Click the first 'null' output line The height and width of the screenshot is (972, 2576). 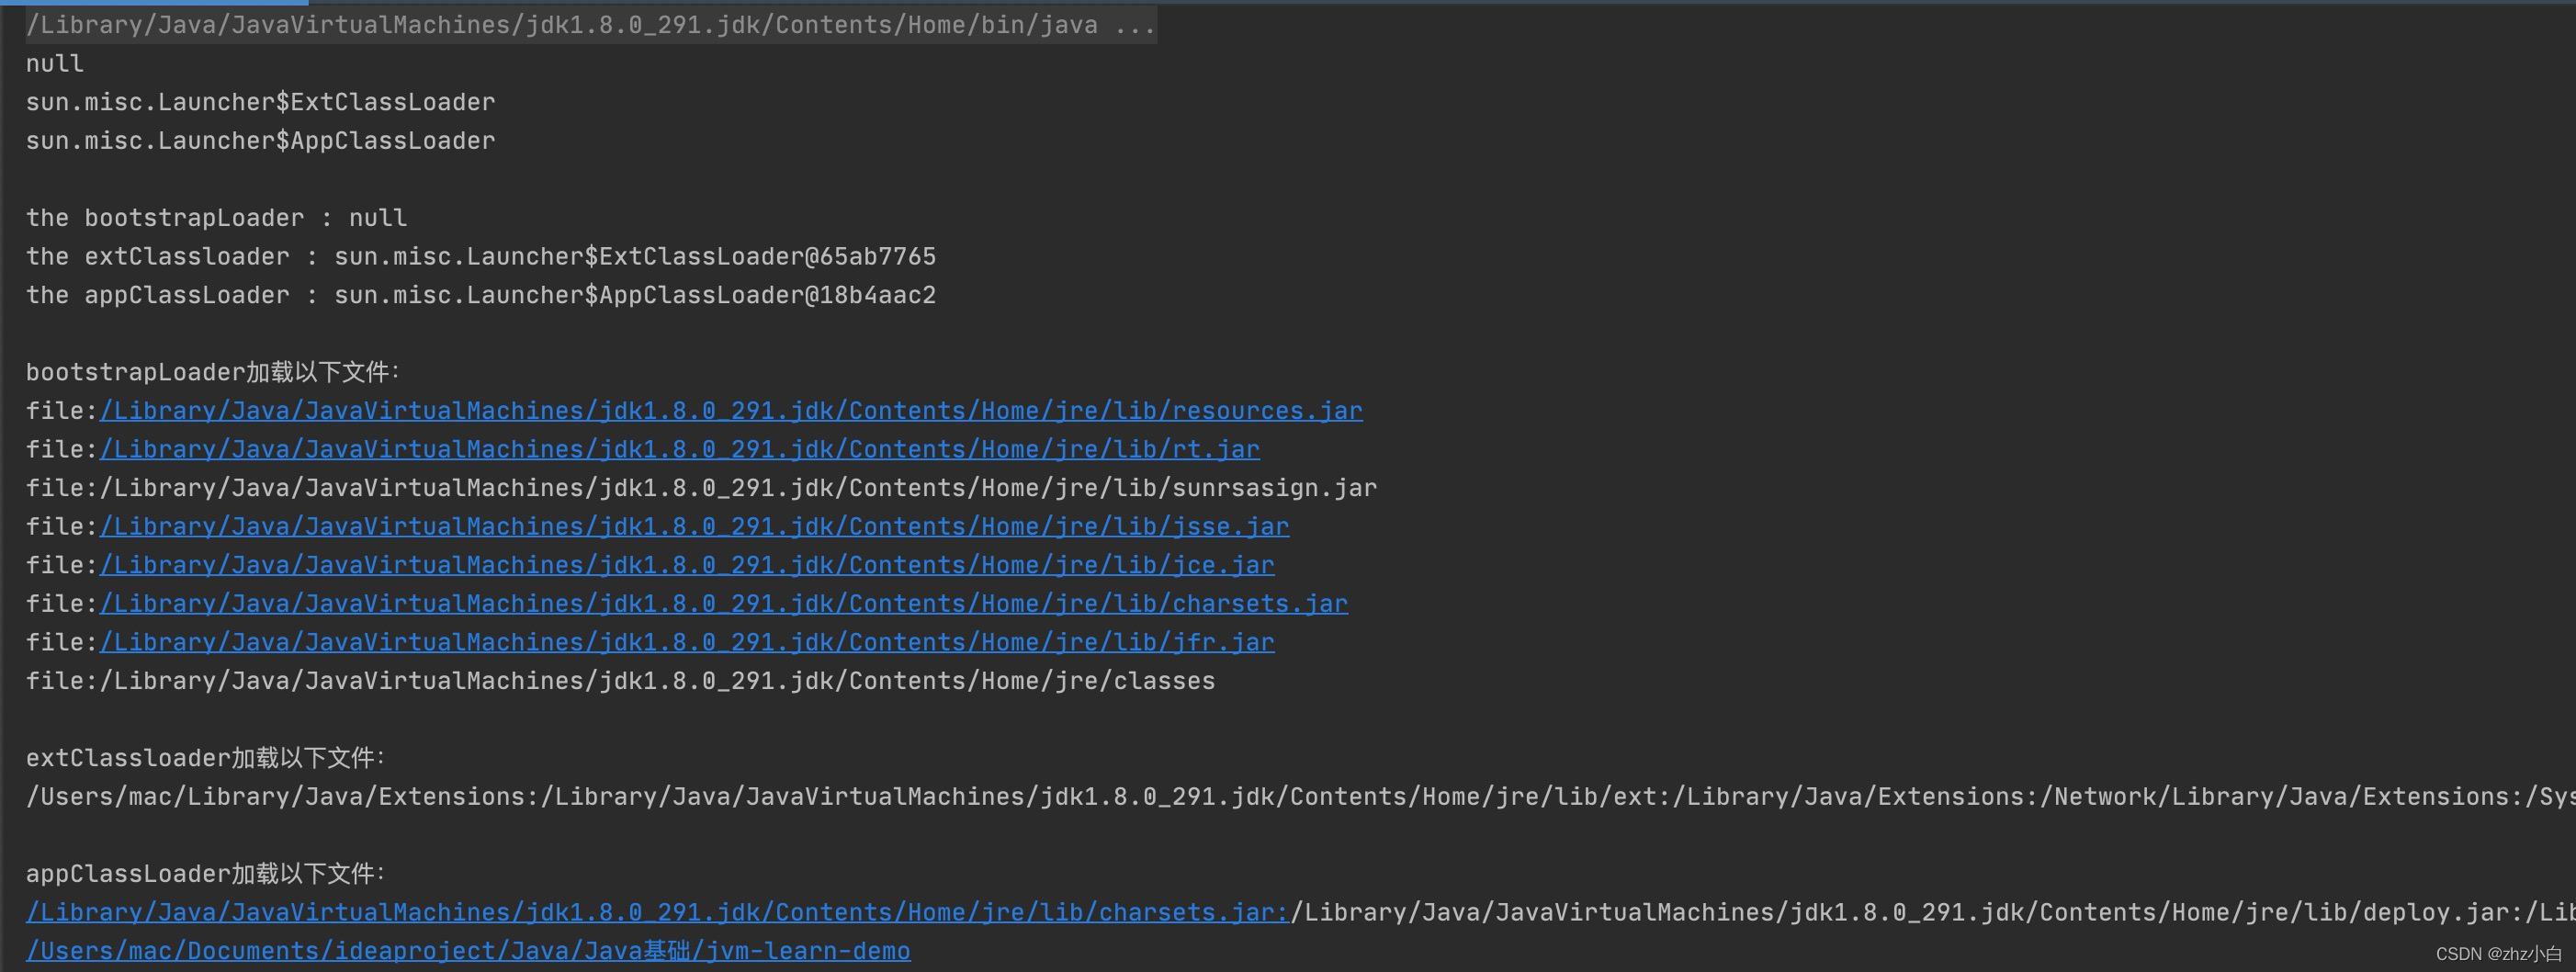pyautogui.click(x=55, y=64)
